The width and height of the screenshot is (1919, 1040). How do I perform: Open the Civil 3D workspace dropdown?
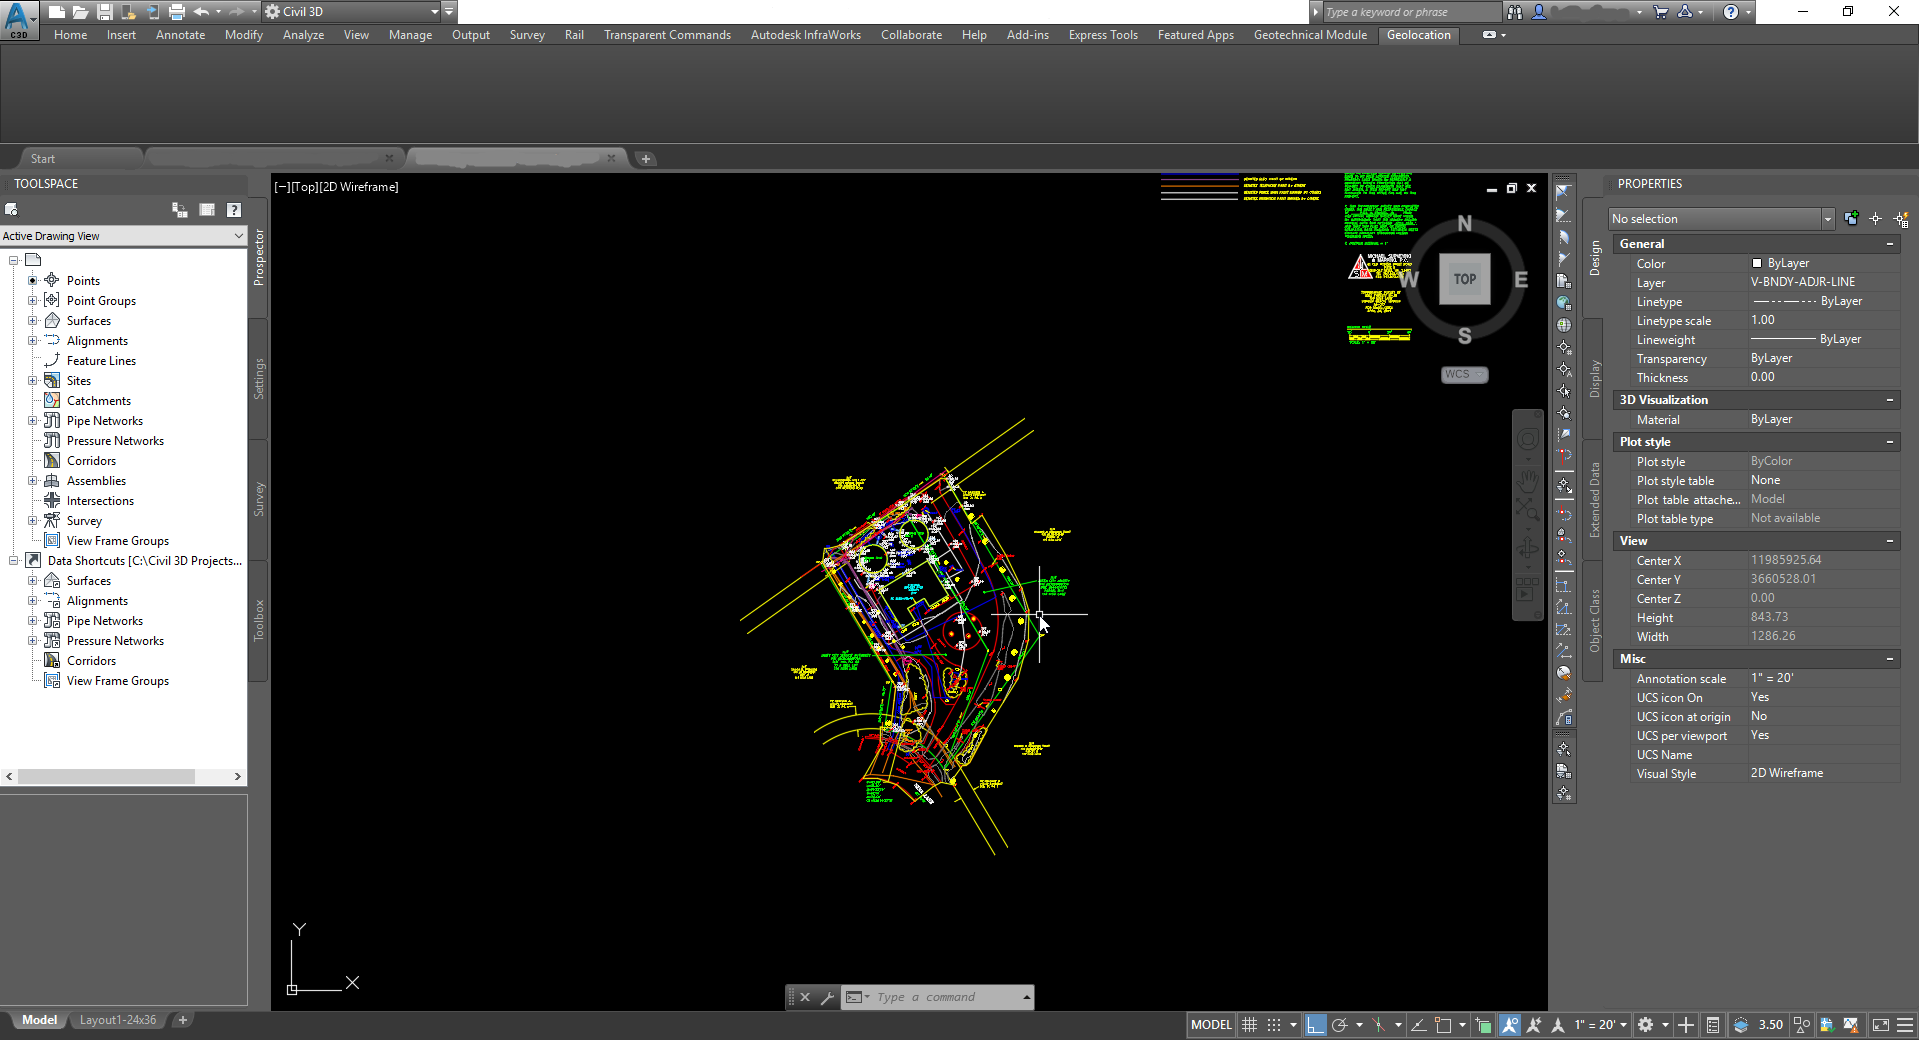click(x=352, y=12)
